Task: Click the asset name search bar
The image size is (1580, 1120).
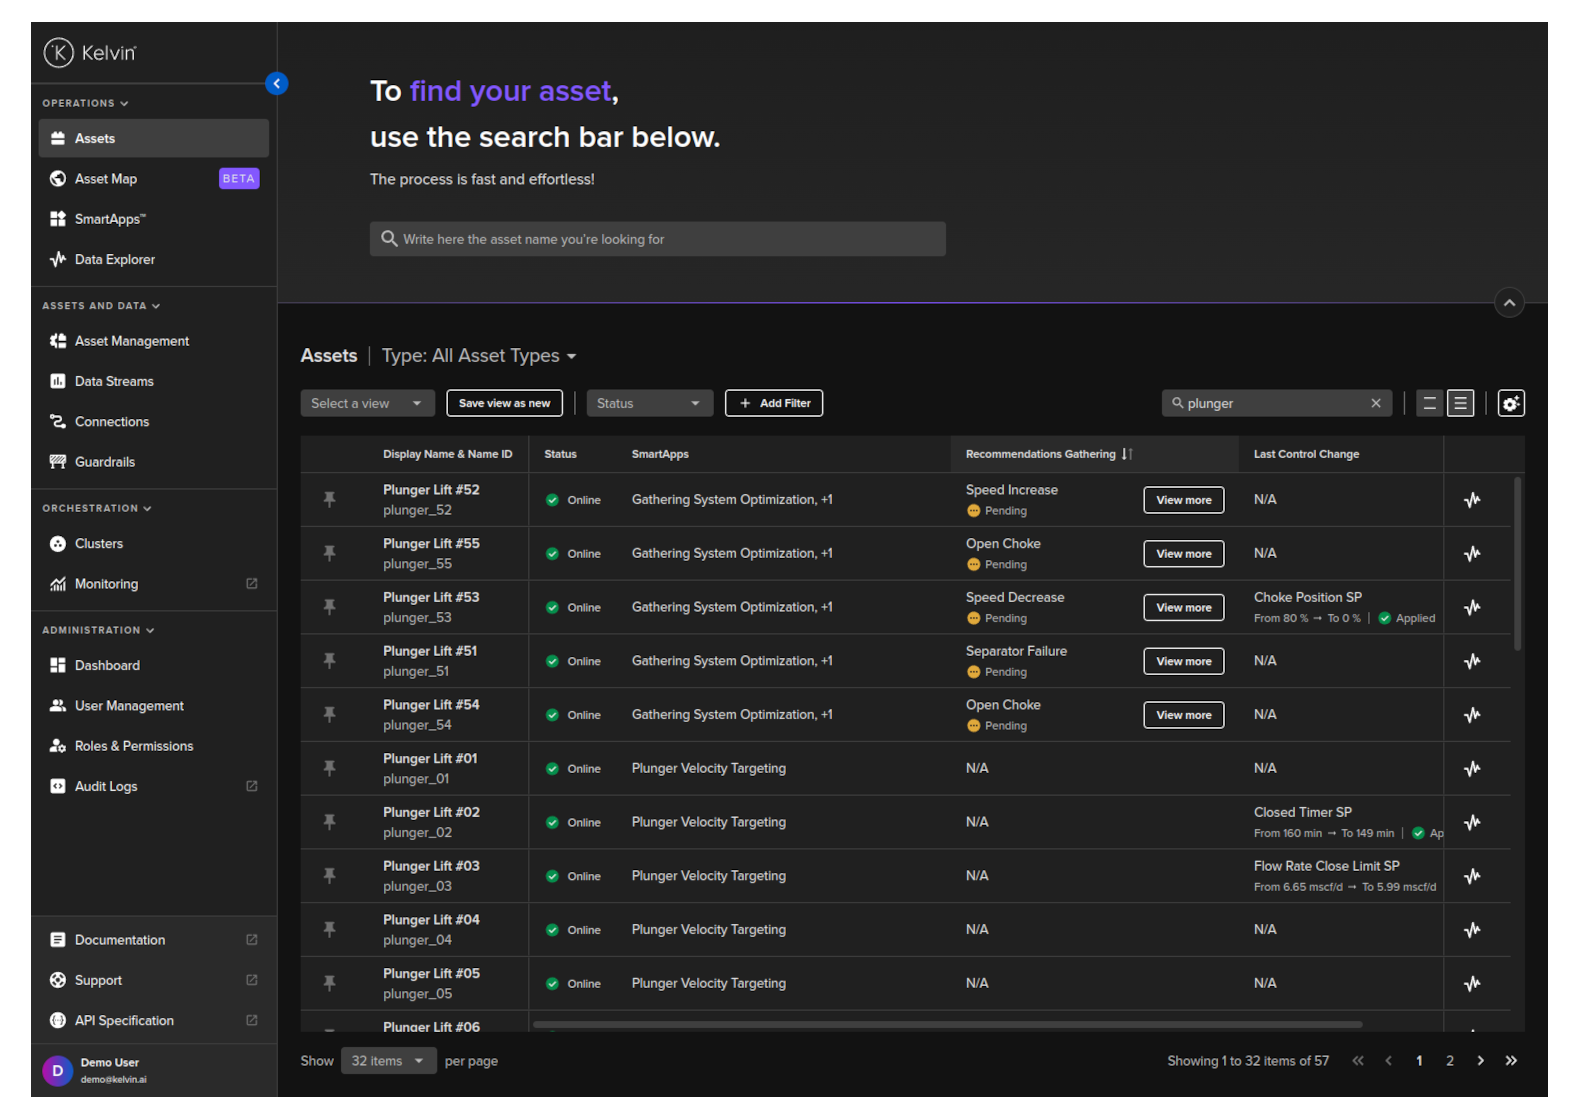Action: click(657, 239)
